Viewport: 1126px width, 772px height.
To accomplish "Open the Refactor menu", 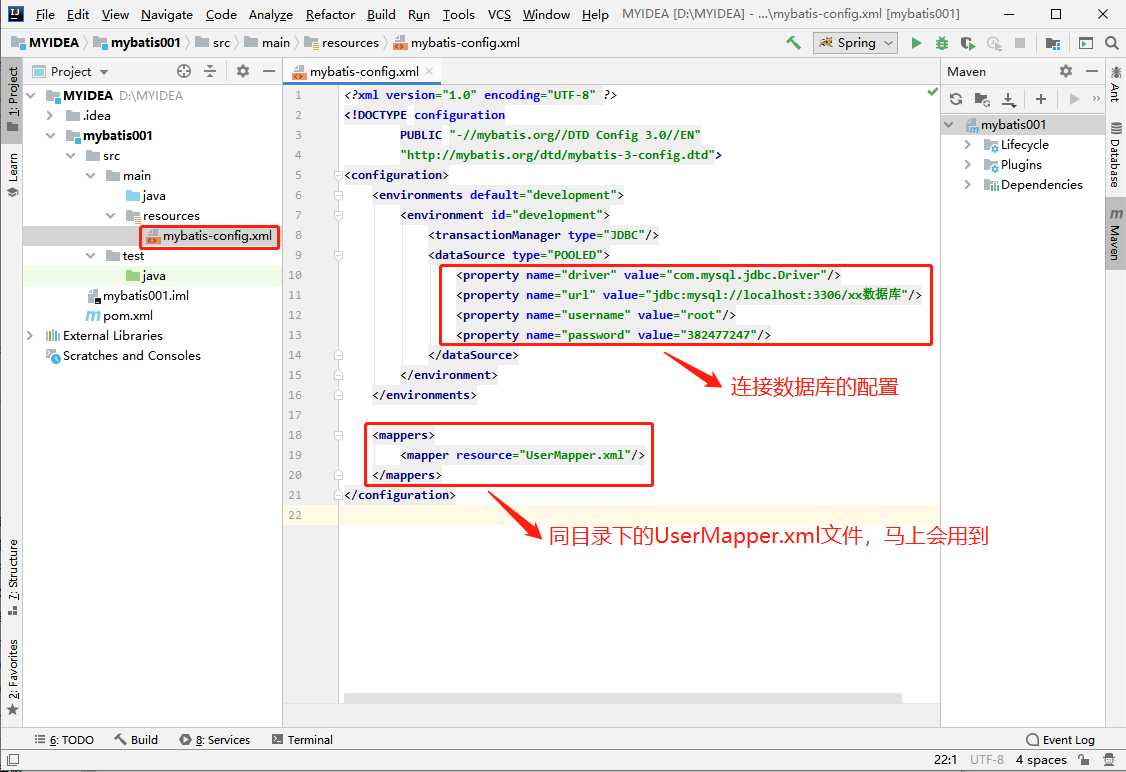I will point(330,14).
